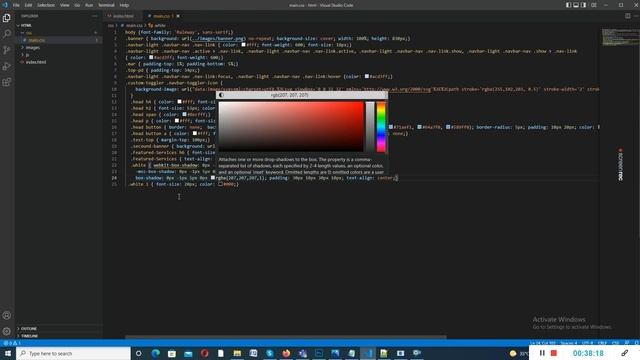Viewport: 640px width, 360px height.
Task: Open the Extensions view
Action: [7, 82]
